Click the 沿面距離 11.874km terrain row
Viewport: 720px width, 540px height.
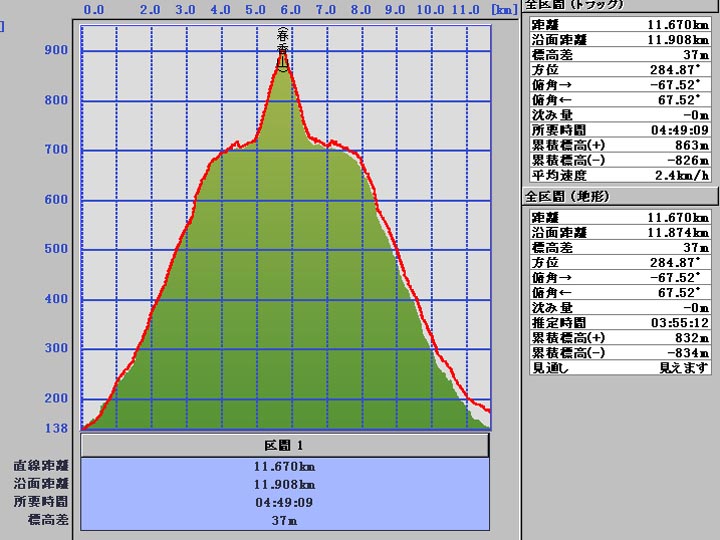[618, 233]
